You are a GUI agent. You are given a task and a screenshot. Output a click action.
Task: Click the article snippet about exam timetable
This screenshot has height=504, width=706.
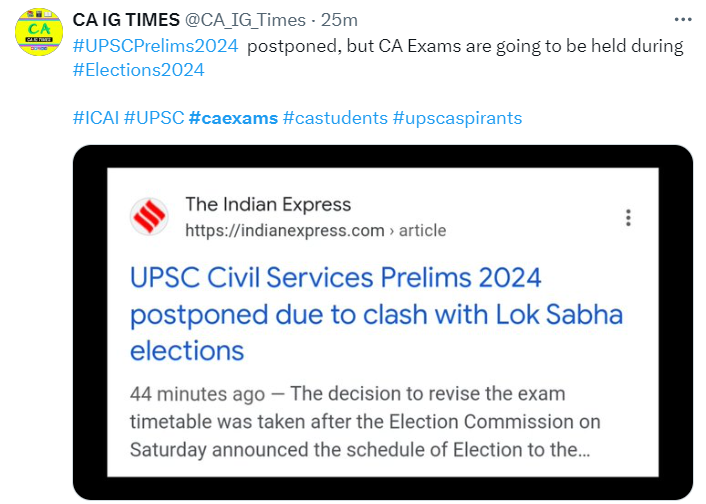pyautogui.click(x=365, y=421)
